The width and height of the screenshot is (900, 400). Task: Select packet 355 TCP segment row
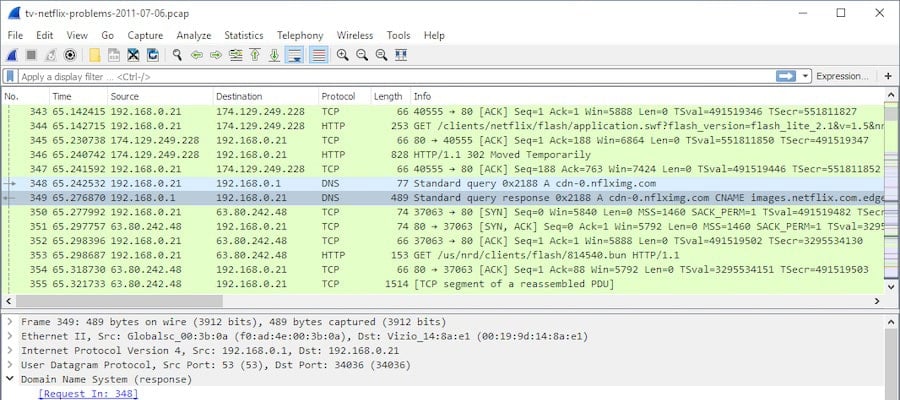[x=442, y=284]
